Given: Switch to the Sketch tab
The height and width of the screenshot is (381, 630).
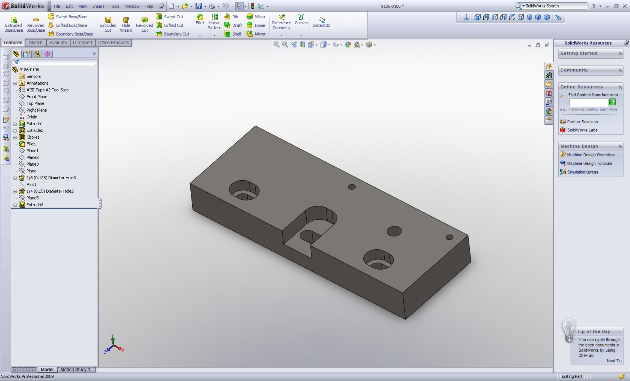Looking at the screenshot, I should (35, 42).
